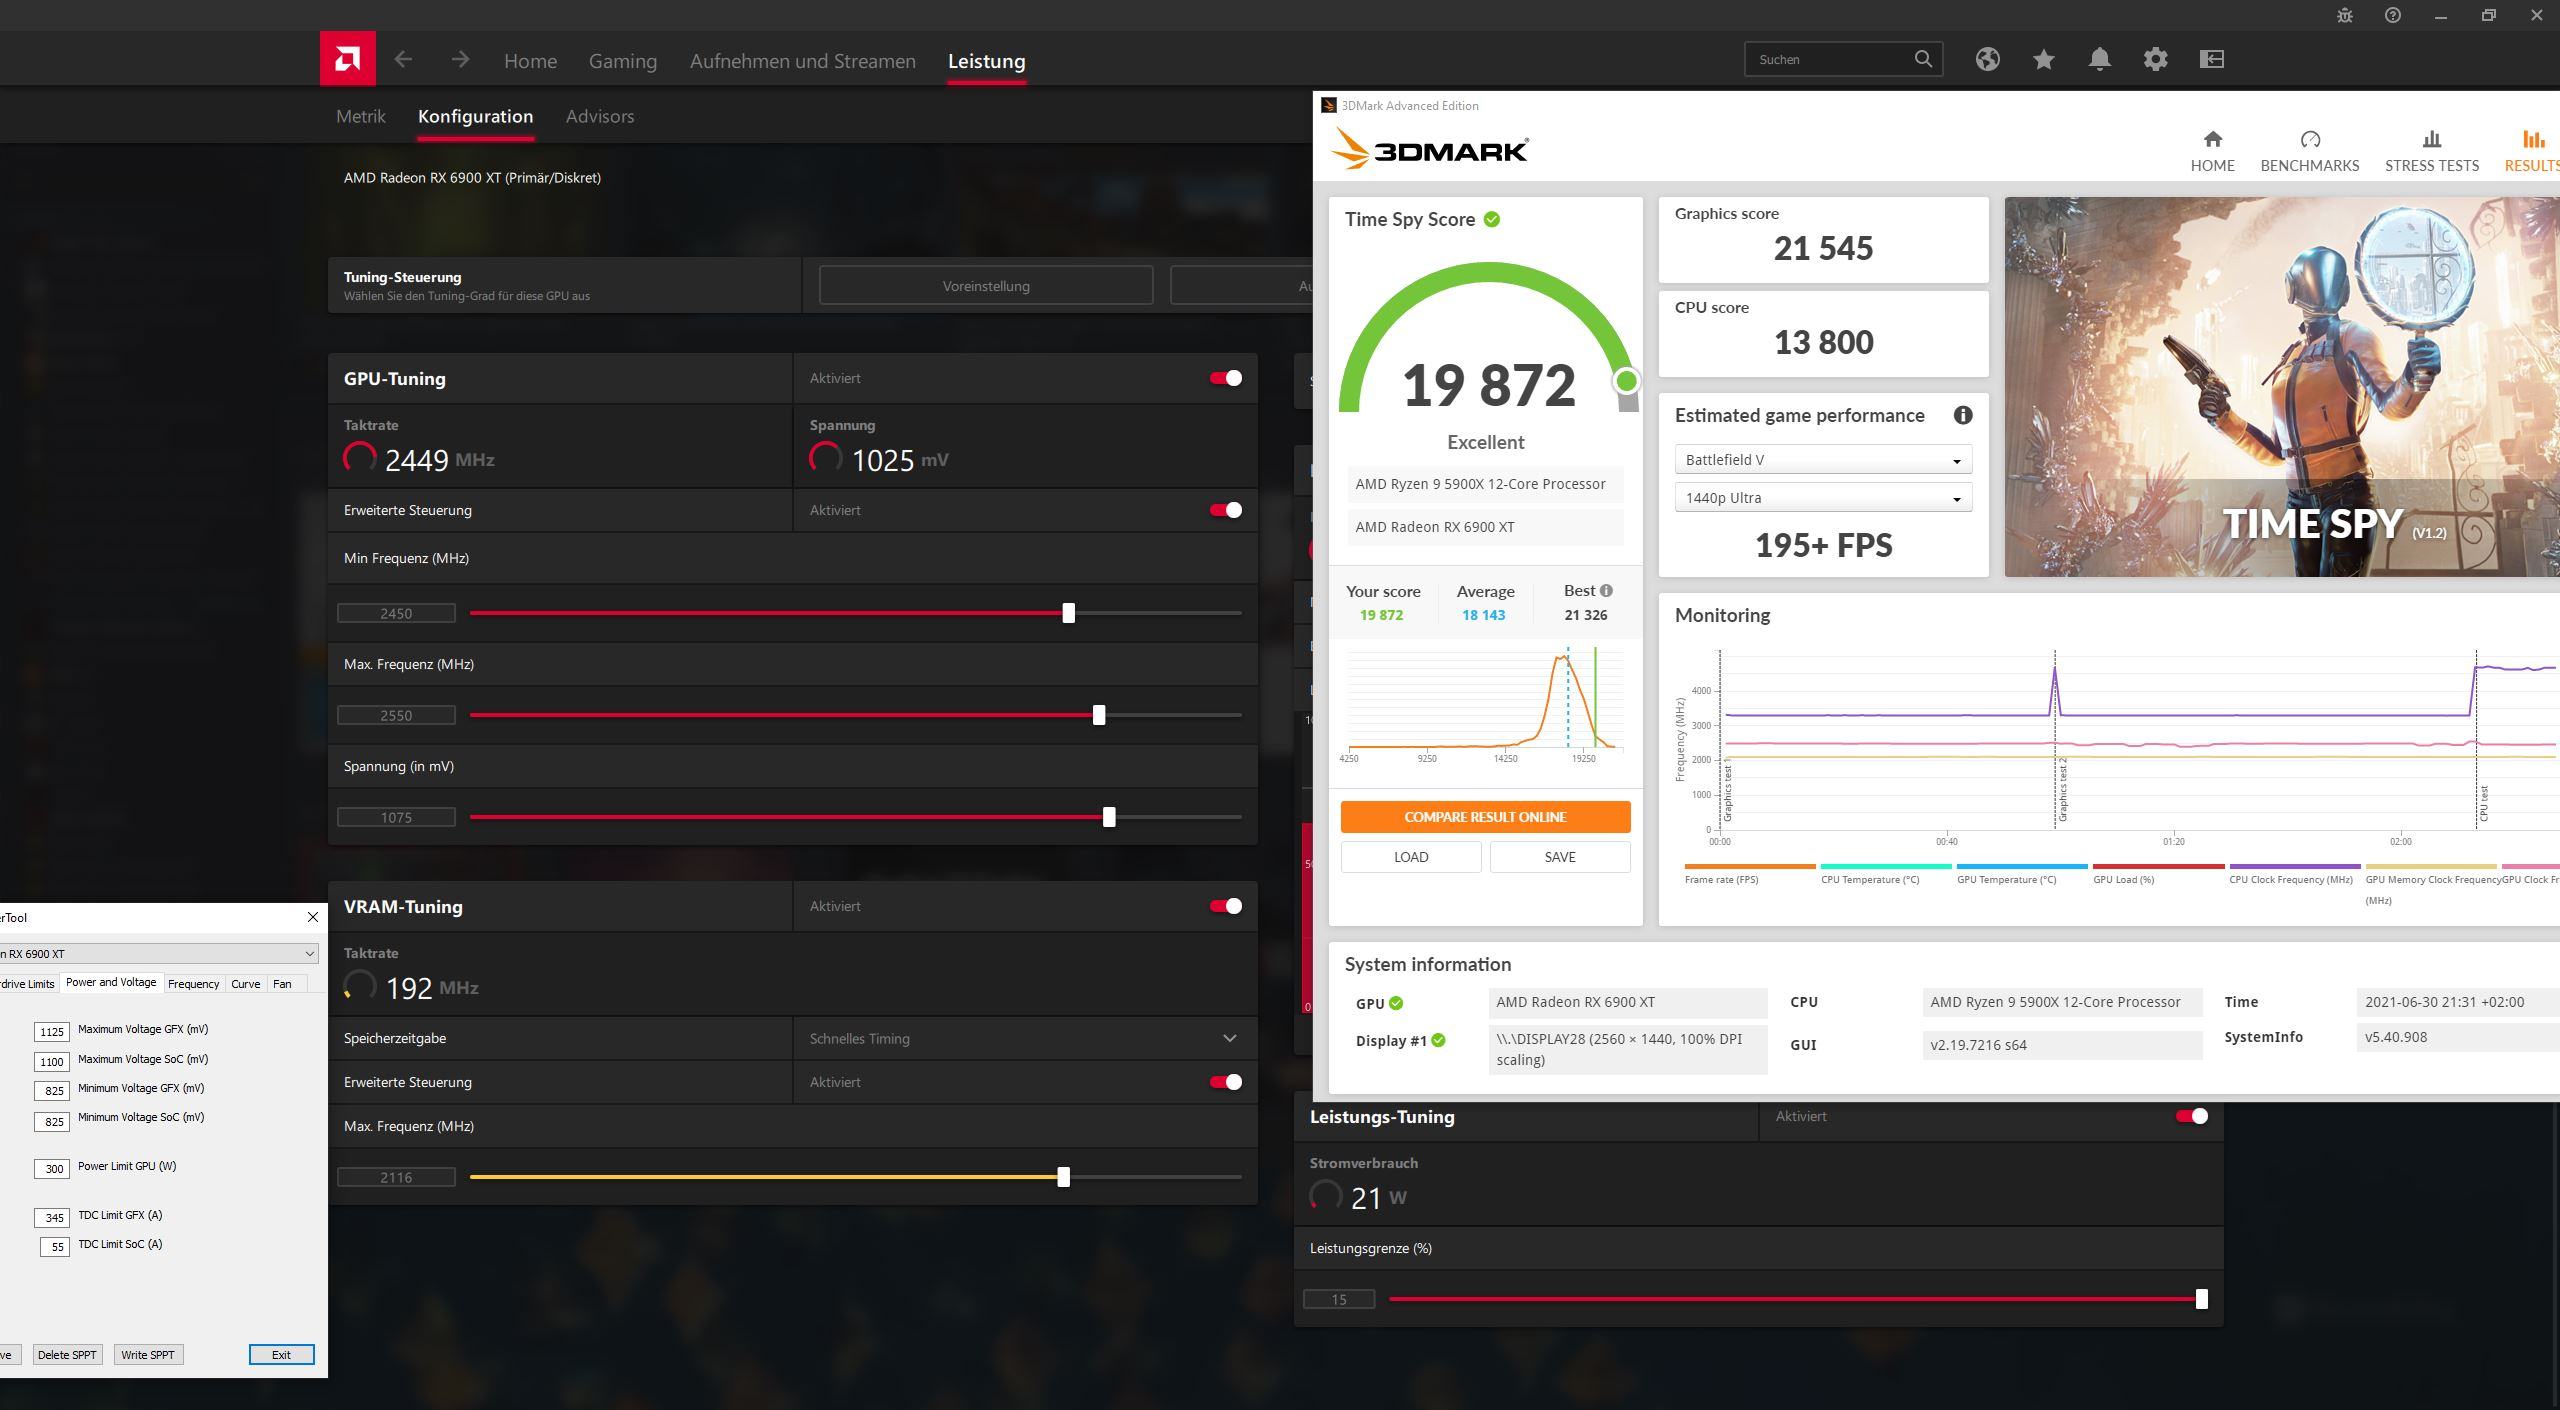The image size is (2560, 1410).
Task: Open notifications bell icon
Action: pyautogui.click(x=2099, y=59)
